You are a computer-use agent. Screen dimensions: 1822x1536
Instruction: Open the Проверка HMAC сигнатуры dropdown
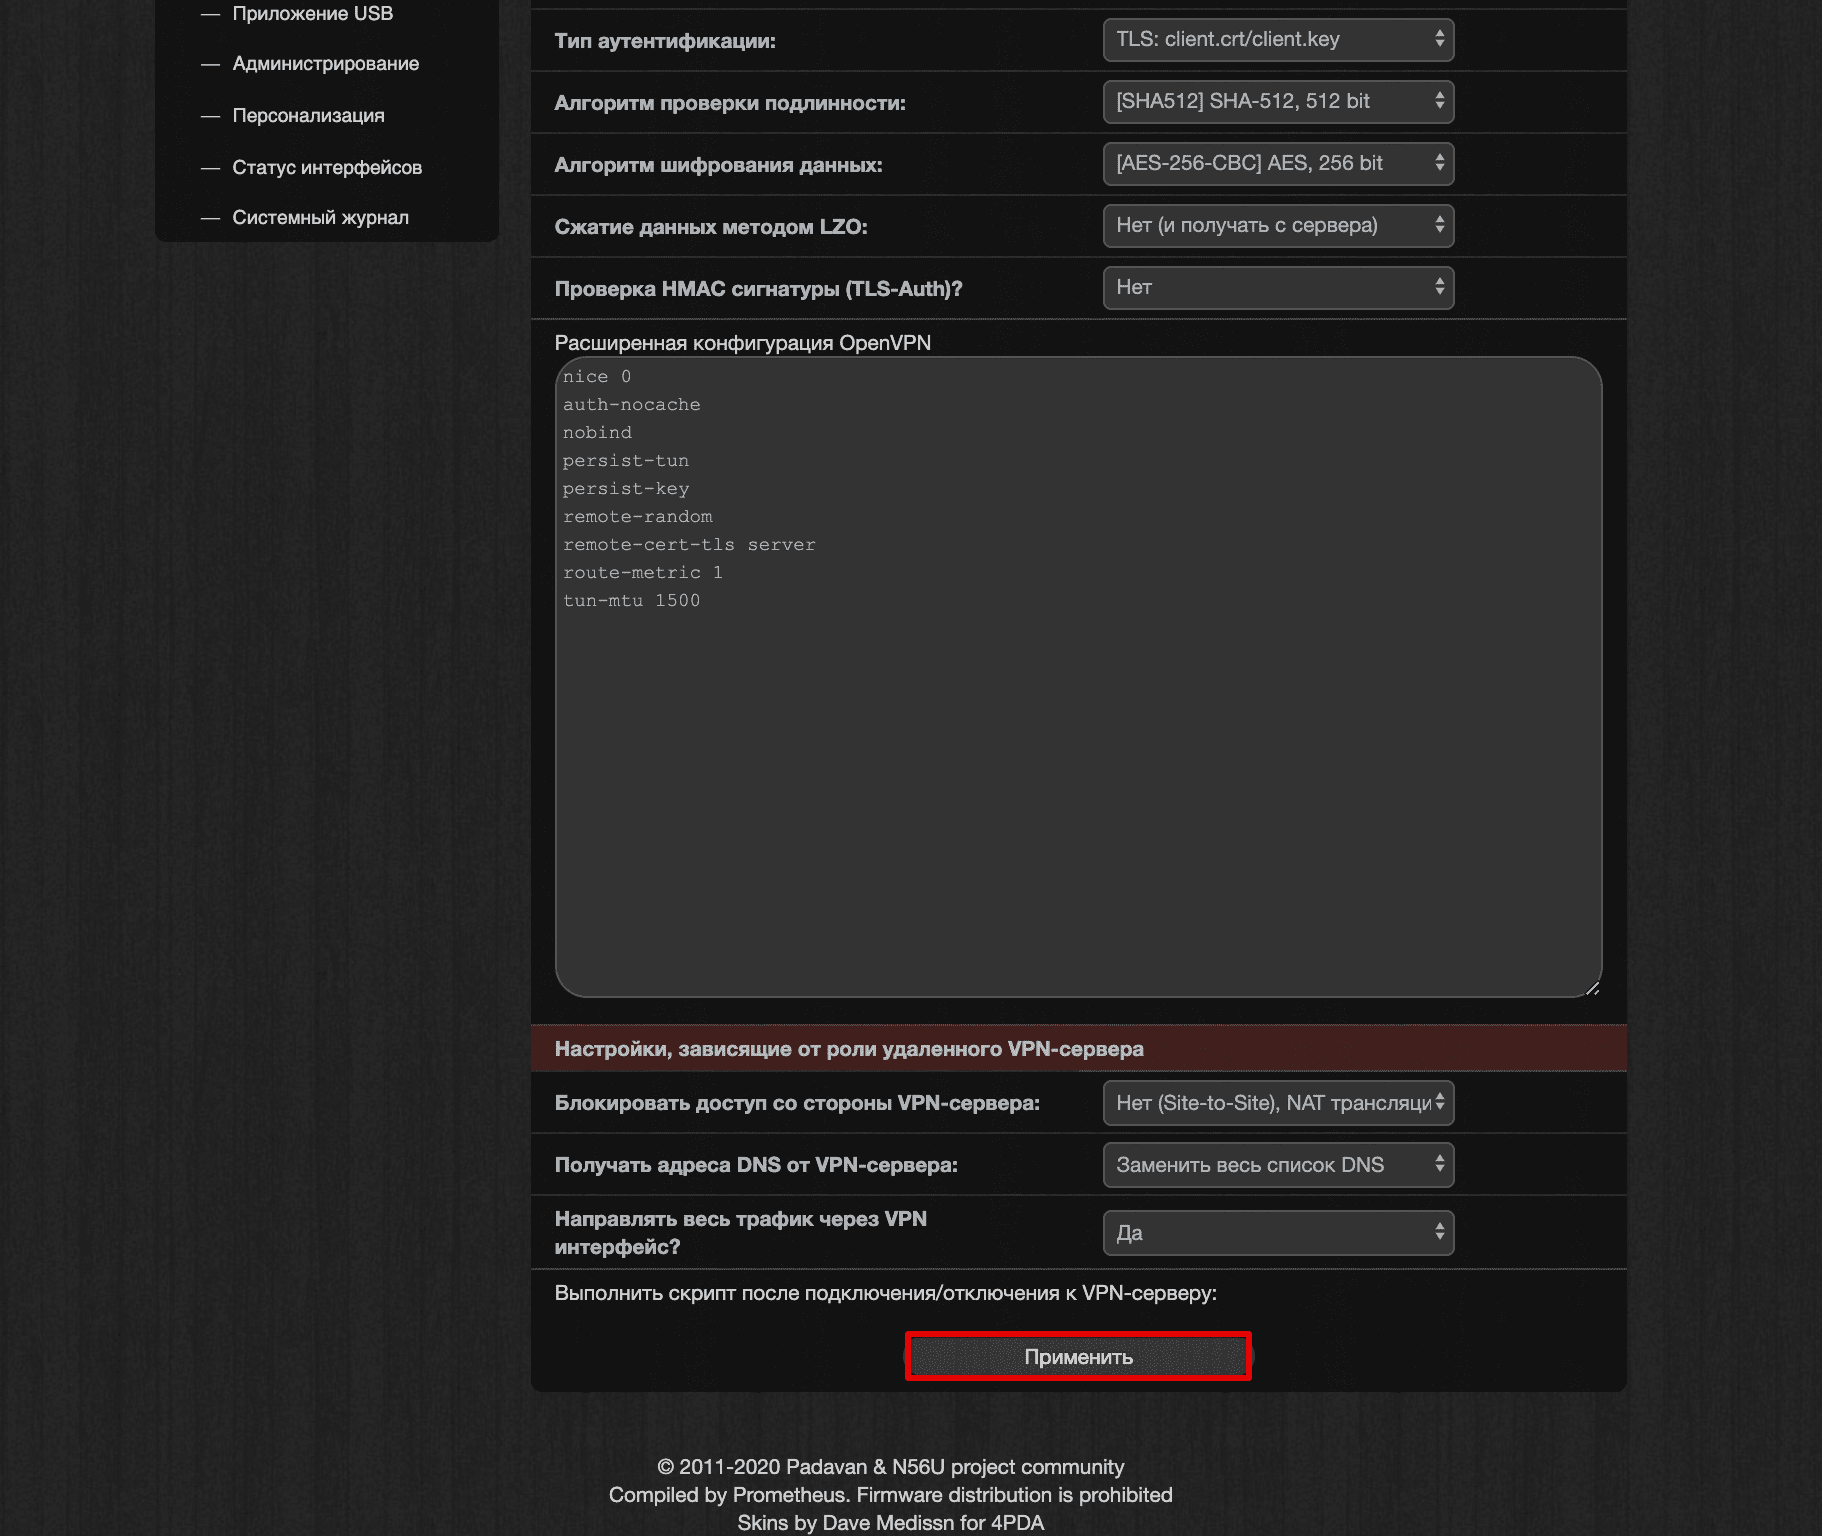point(1278,287)
